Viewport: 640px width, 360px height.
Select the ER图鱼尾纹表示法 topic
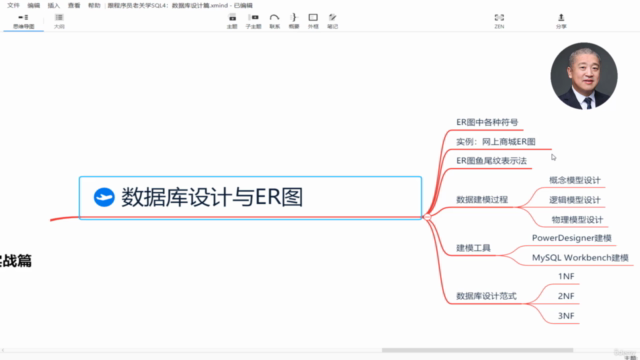click(x=491, y=161)
